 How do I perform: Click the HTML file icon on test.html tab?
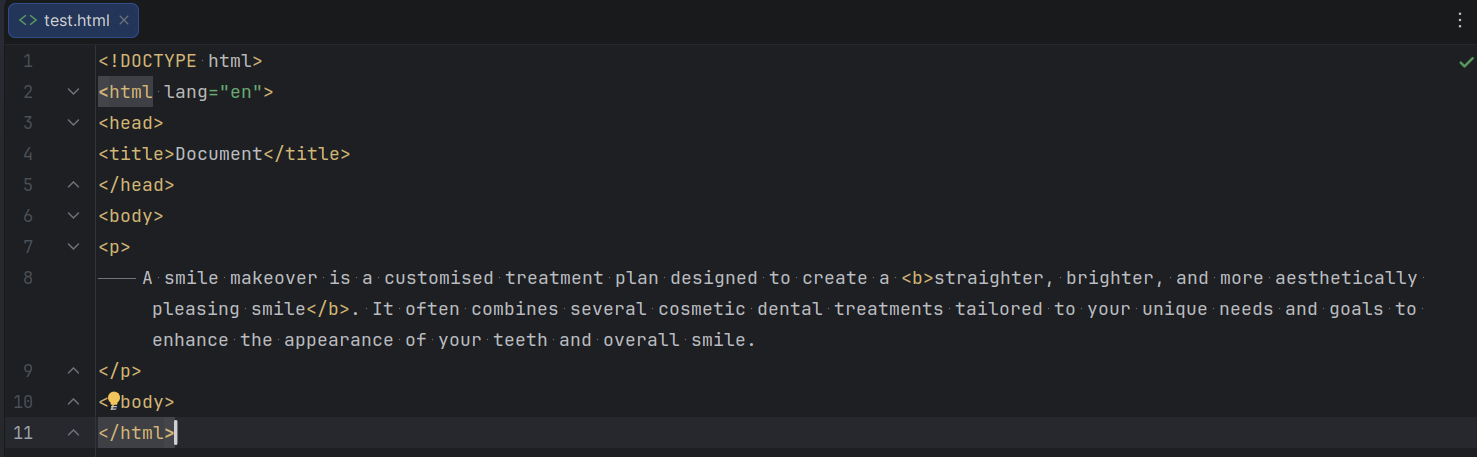tap(28, 20)
